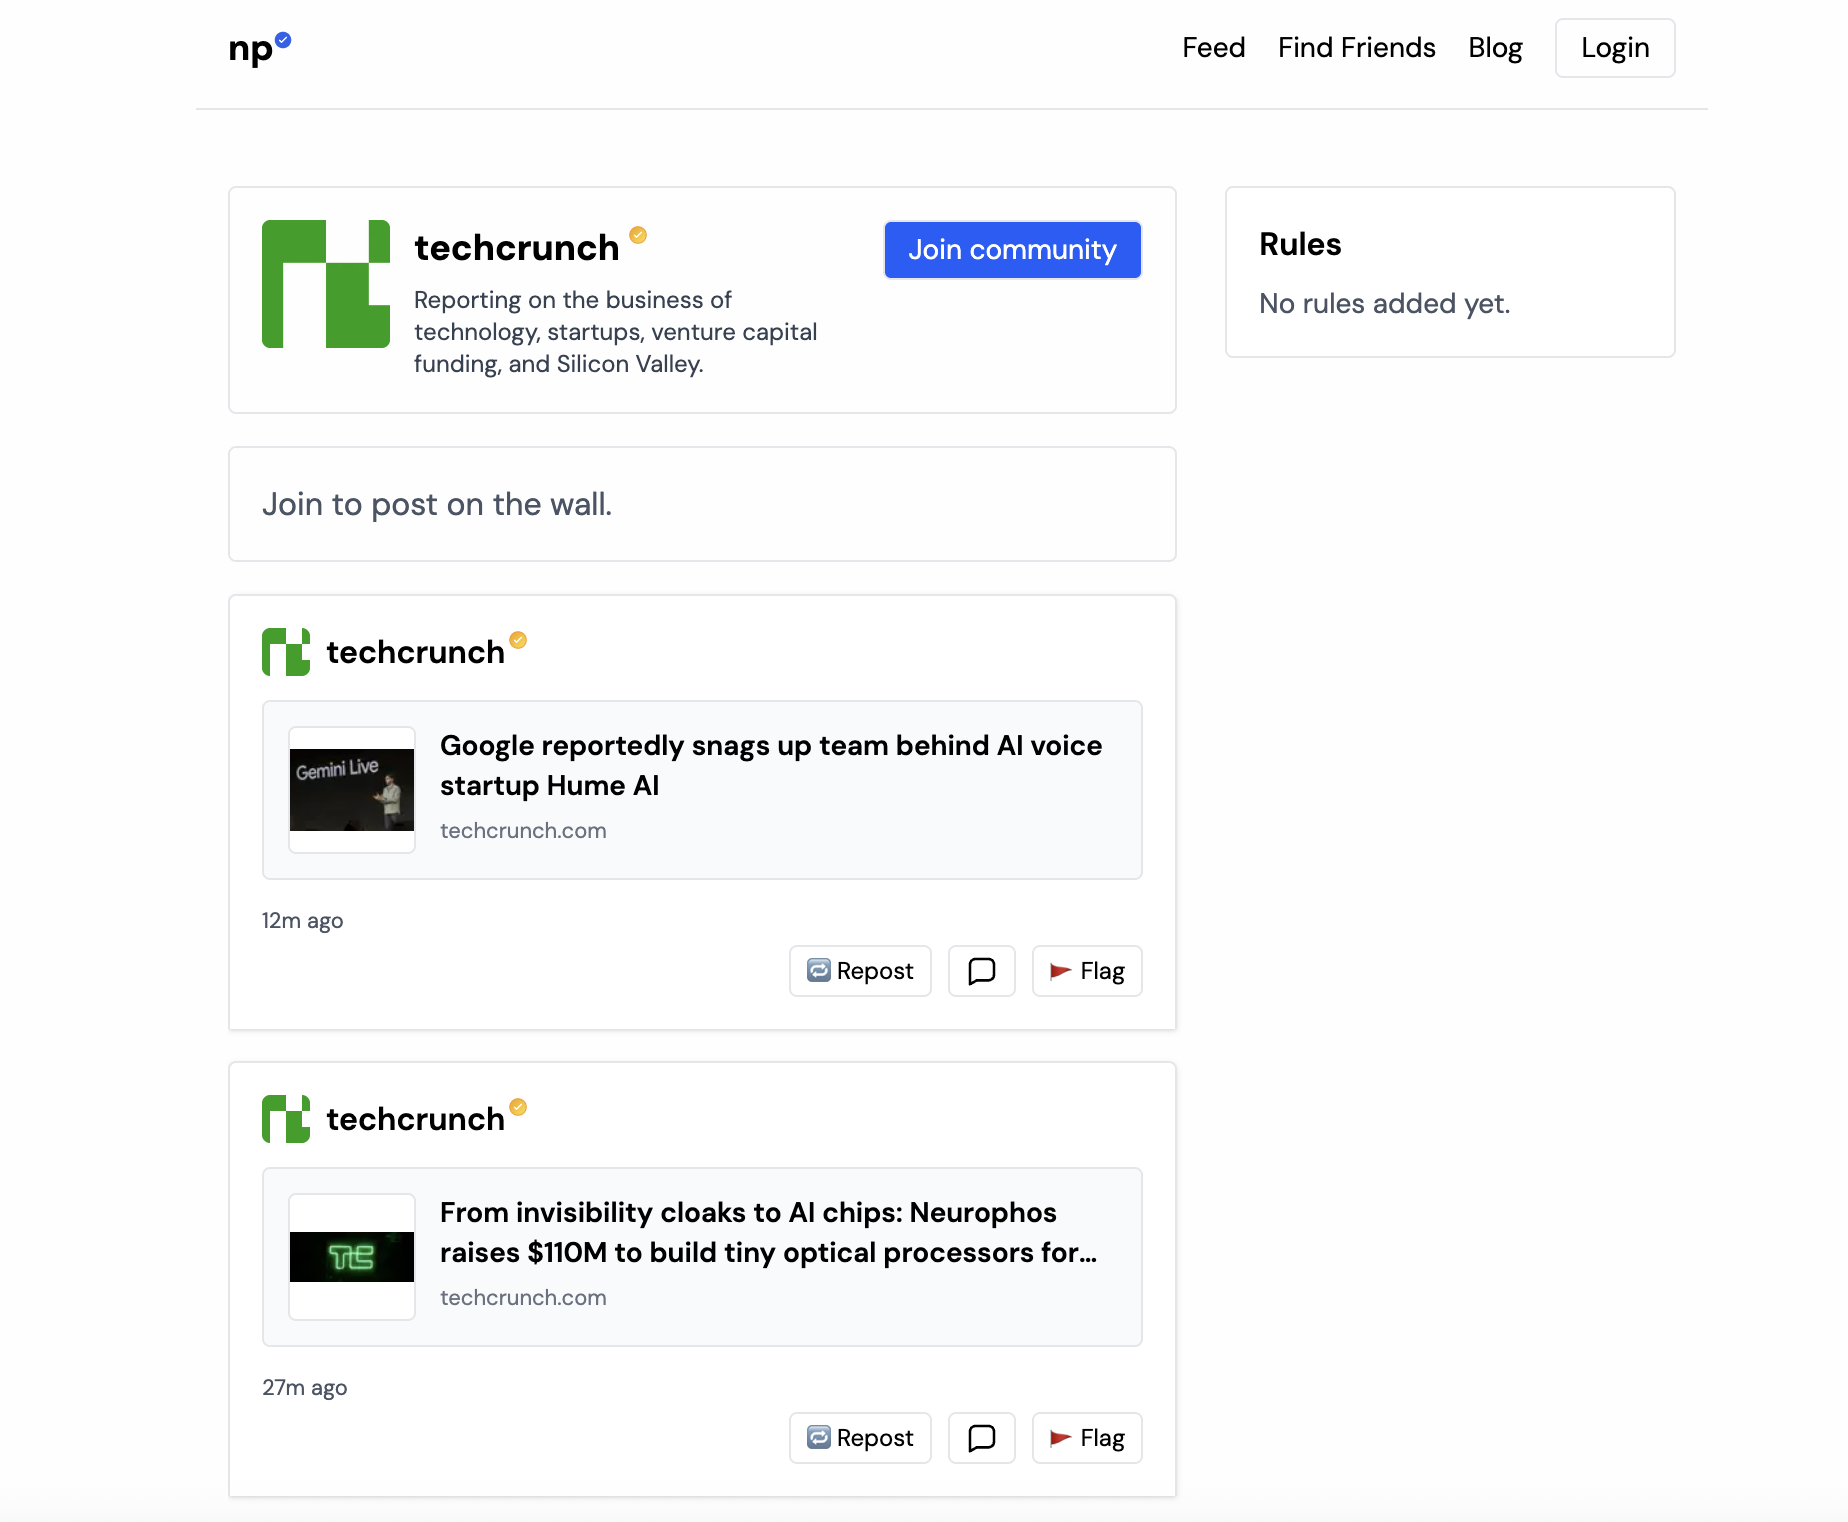Repost the Neurophos article
The image size is (1848, 1522).
(x=860, y=1438)
